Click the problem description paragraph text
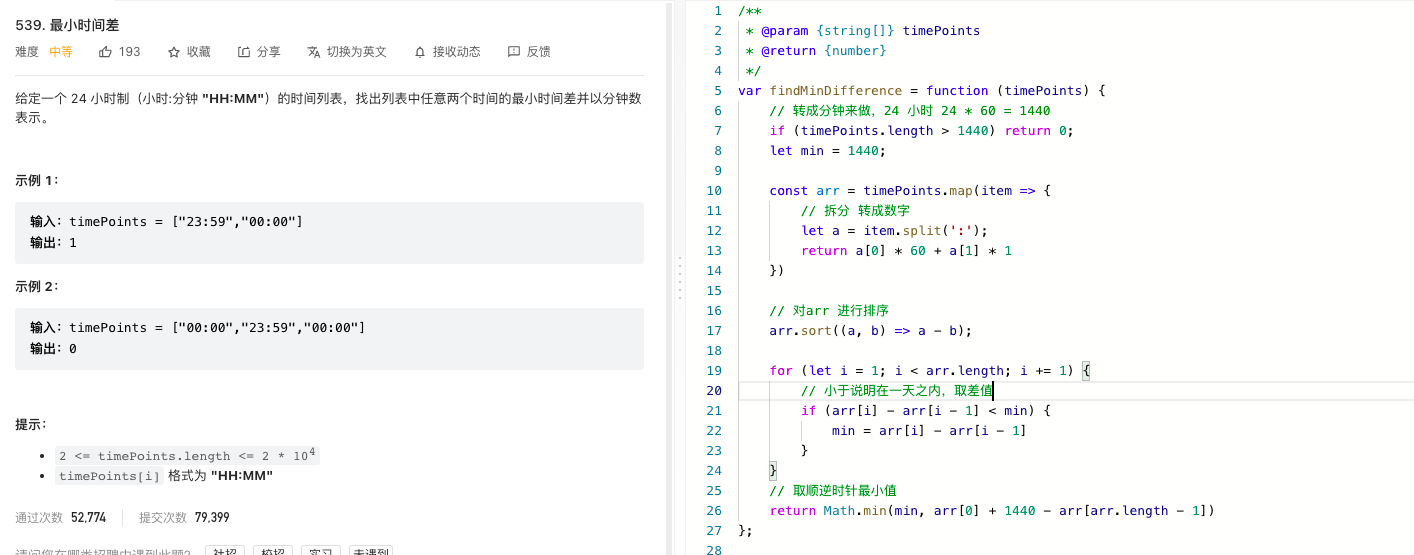1414x555 pixels. pos(328,108)
